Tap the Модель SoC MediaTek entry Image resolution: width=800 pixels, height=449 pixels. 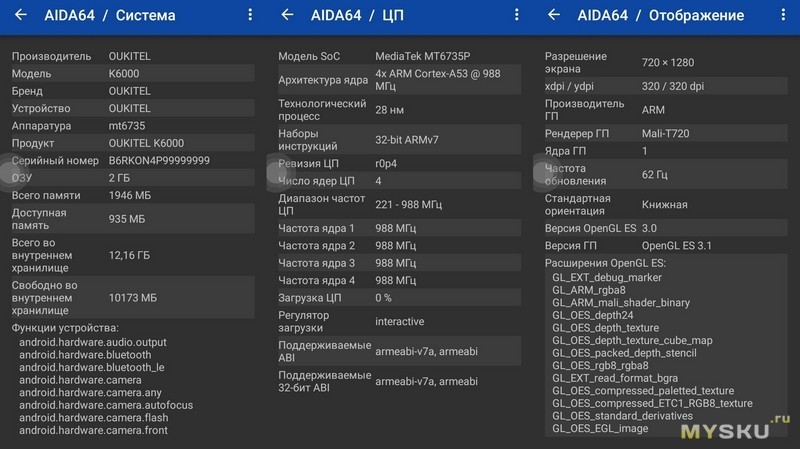tap(398, 56)
